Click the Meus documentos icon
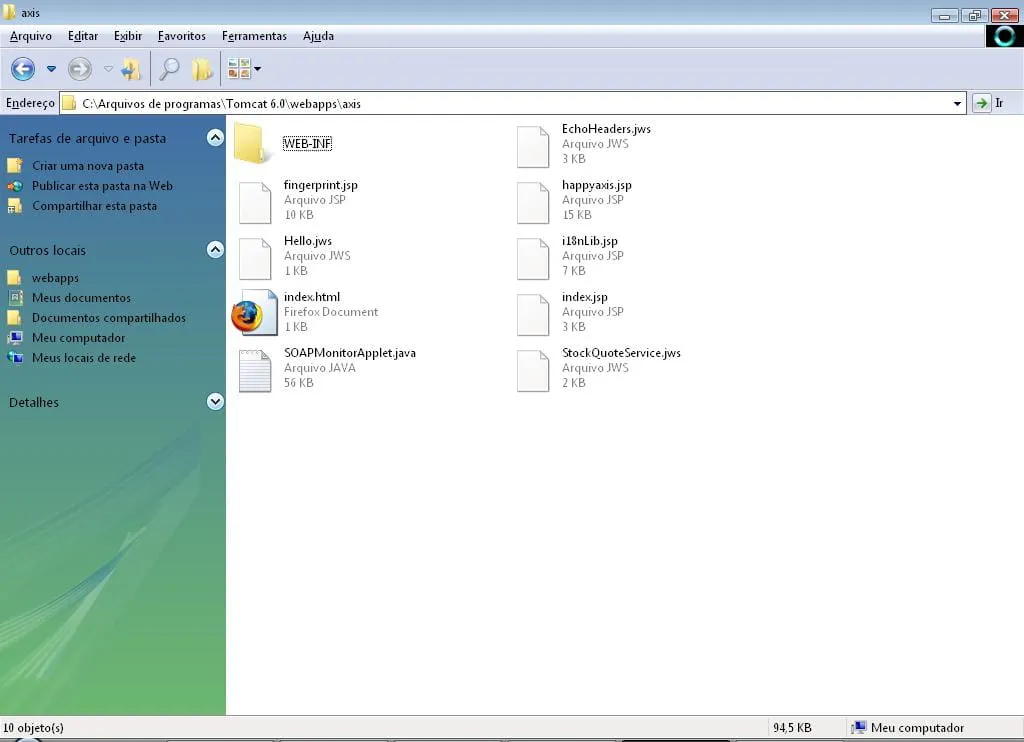This screenshot has width=1024, height=742. coord(14,298)
